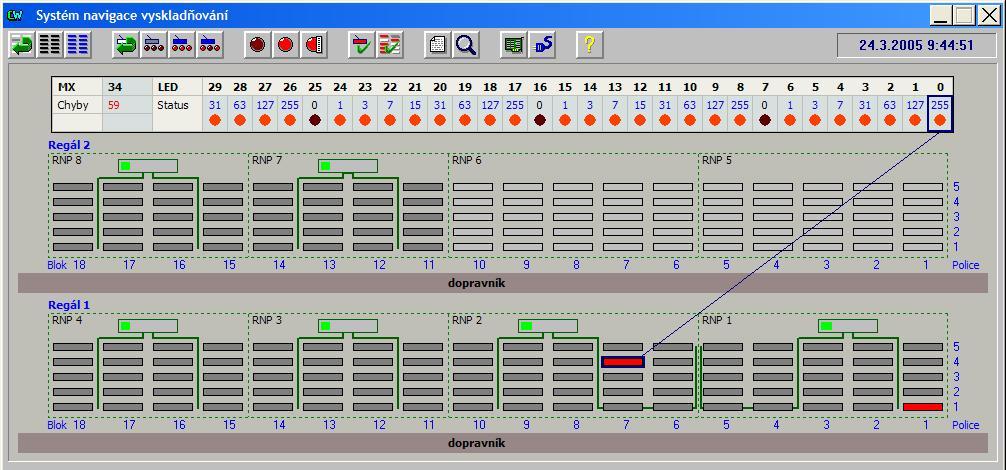
Task: Select the red shelf at bottom of RNP 1
Action: [922, 407]
